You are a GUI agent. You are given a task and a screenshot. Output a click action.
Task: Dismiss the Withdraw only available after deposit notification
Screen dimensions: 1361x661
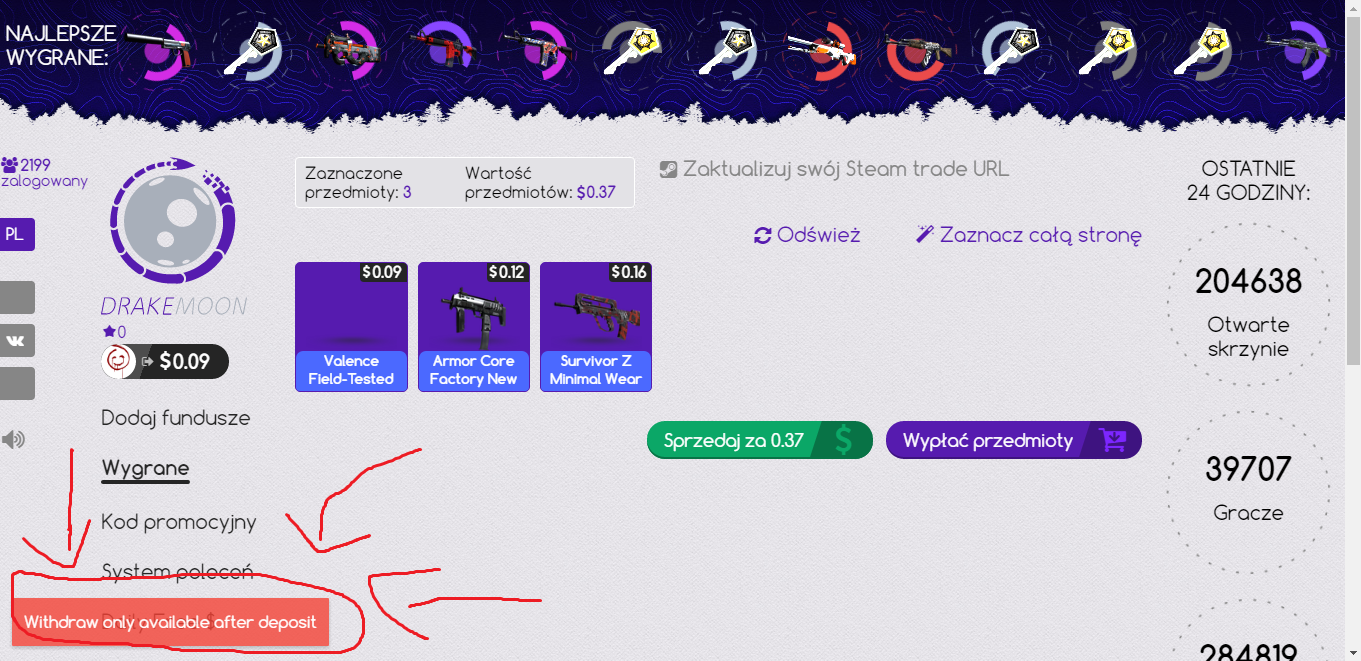pyautogui.click(x=170, y=622)
